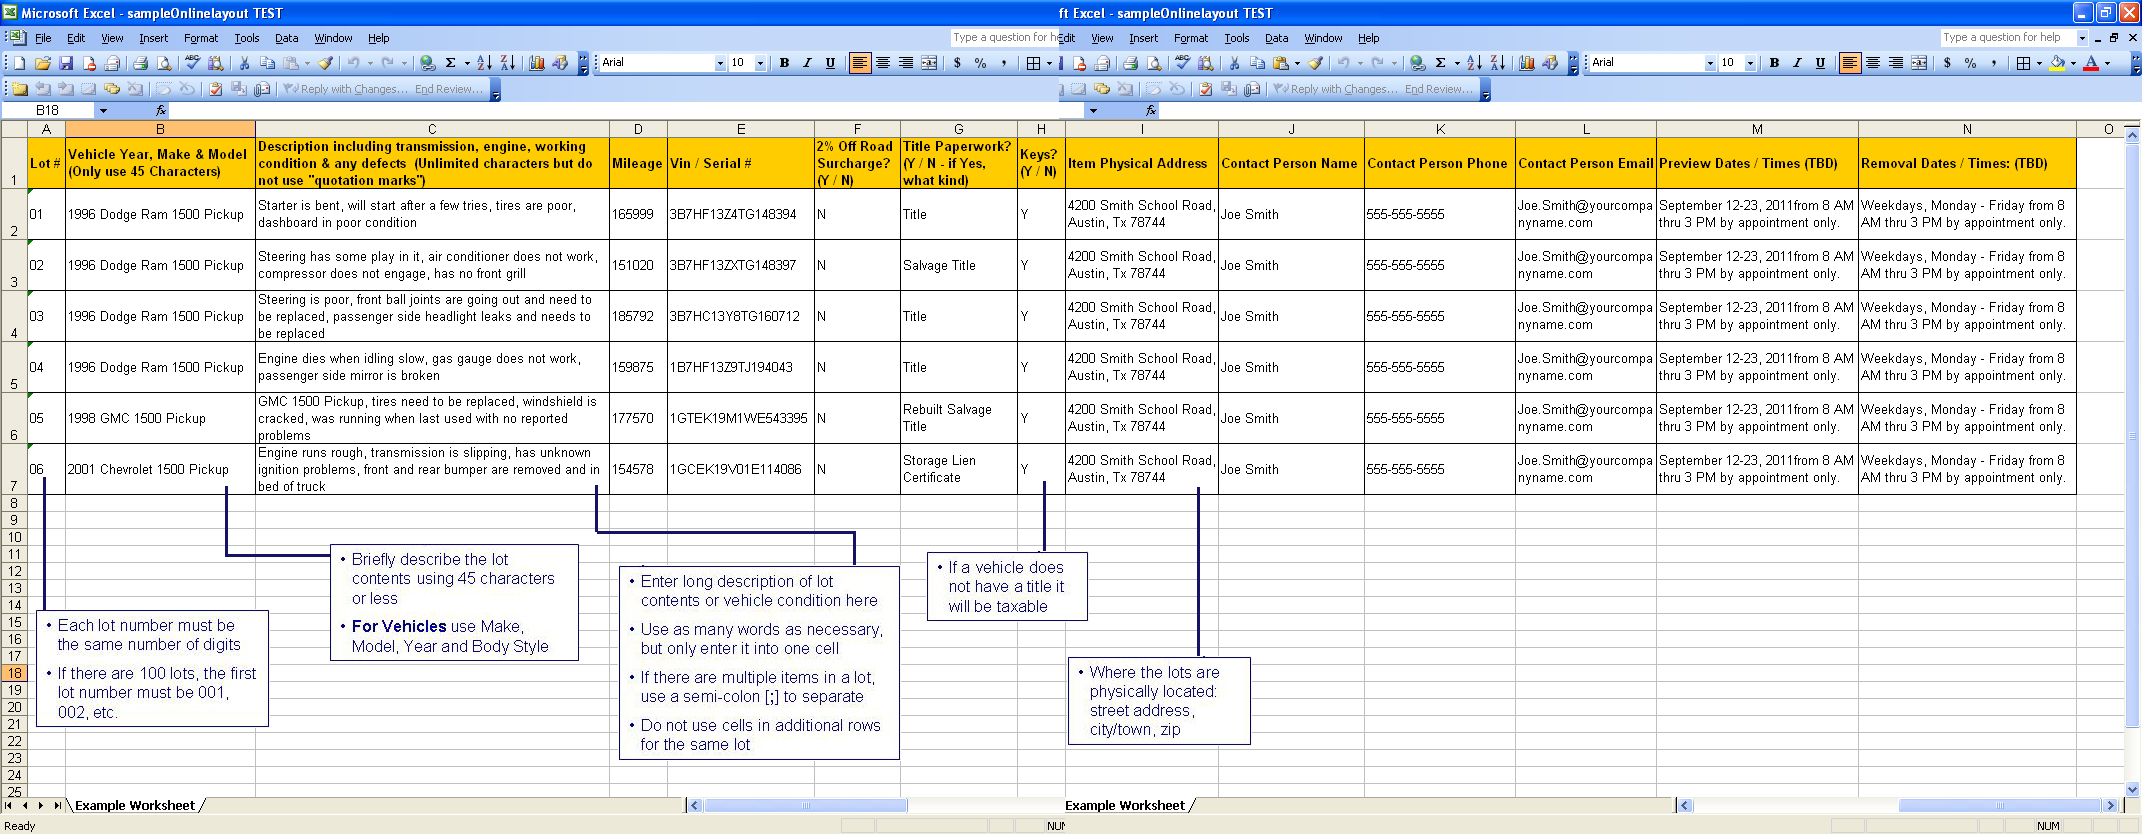Click the Font Color red A icon
The image size is (2142, 834).
pyautogui.click(x=2091, y=63)
